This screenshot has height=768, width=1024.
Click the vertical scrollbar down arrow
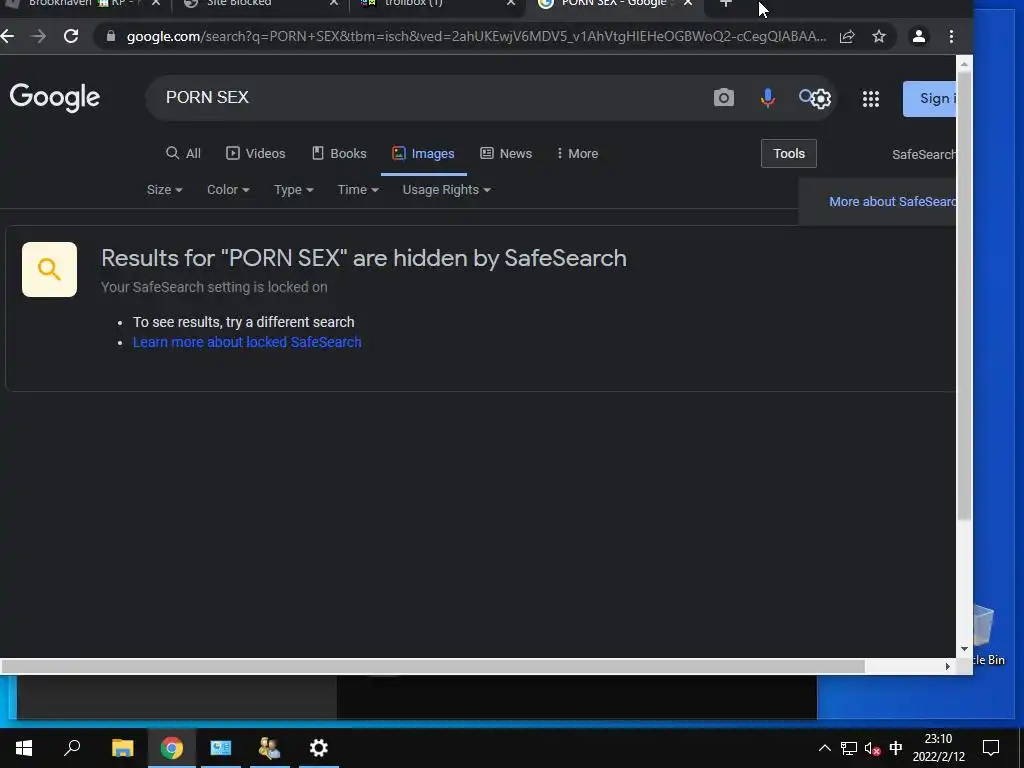click(964, 649)
